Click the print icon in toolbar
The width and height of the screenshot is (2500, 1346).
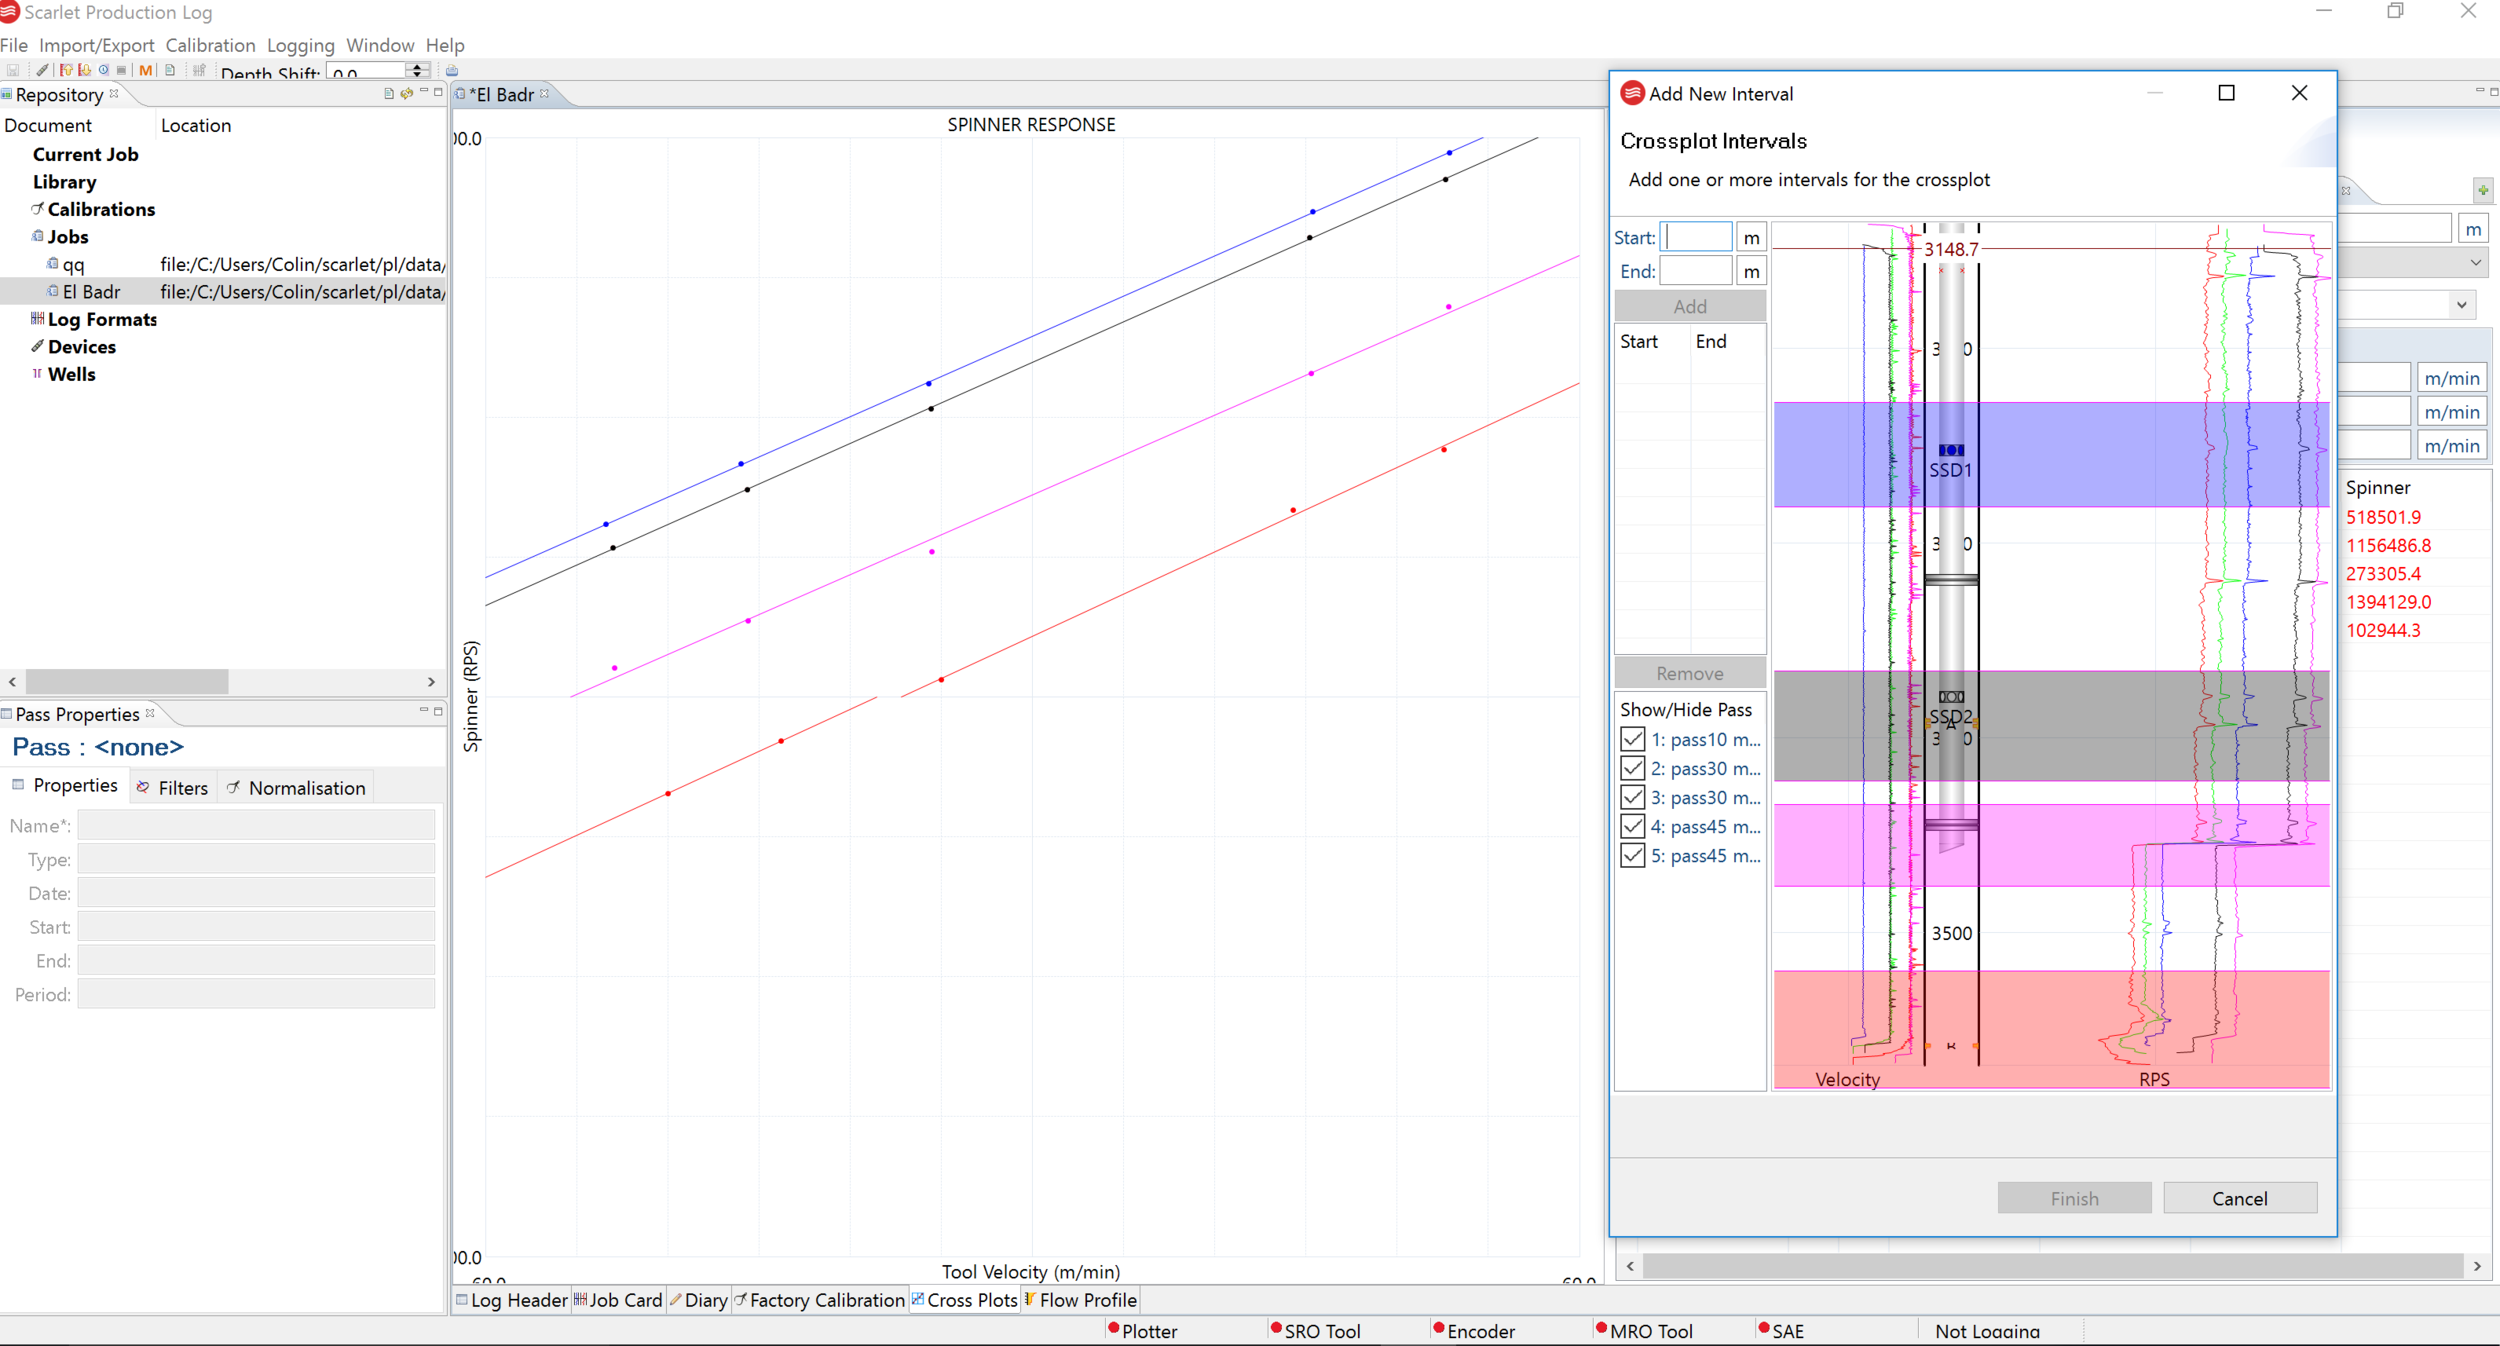tap(452, 70)
